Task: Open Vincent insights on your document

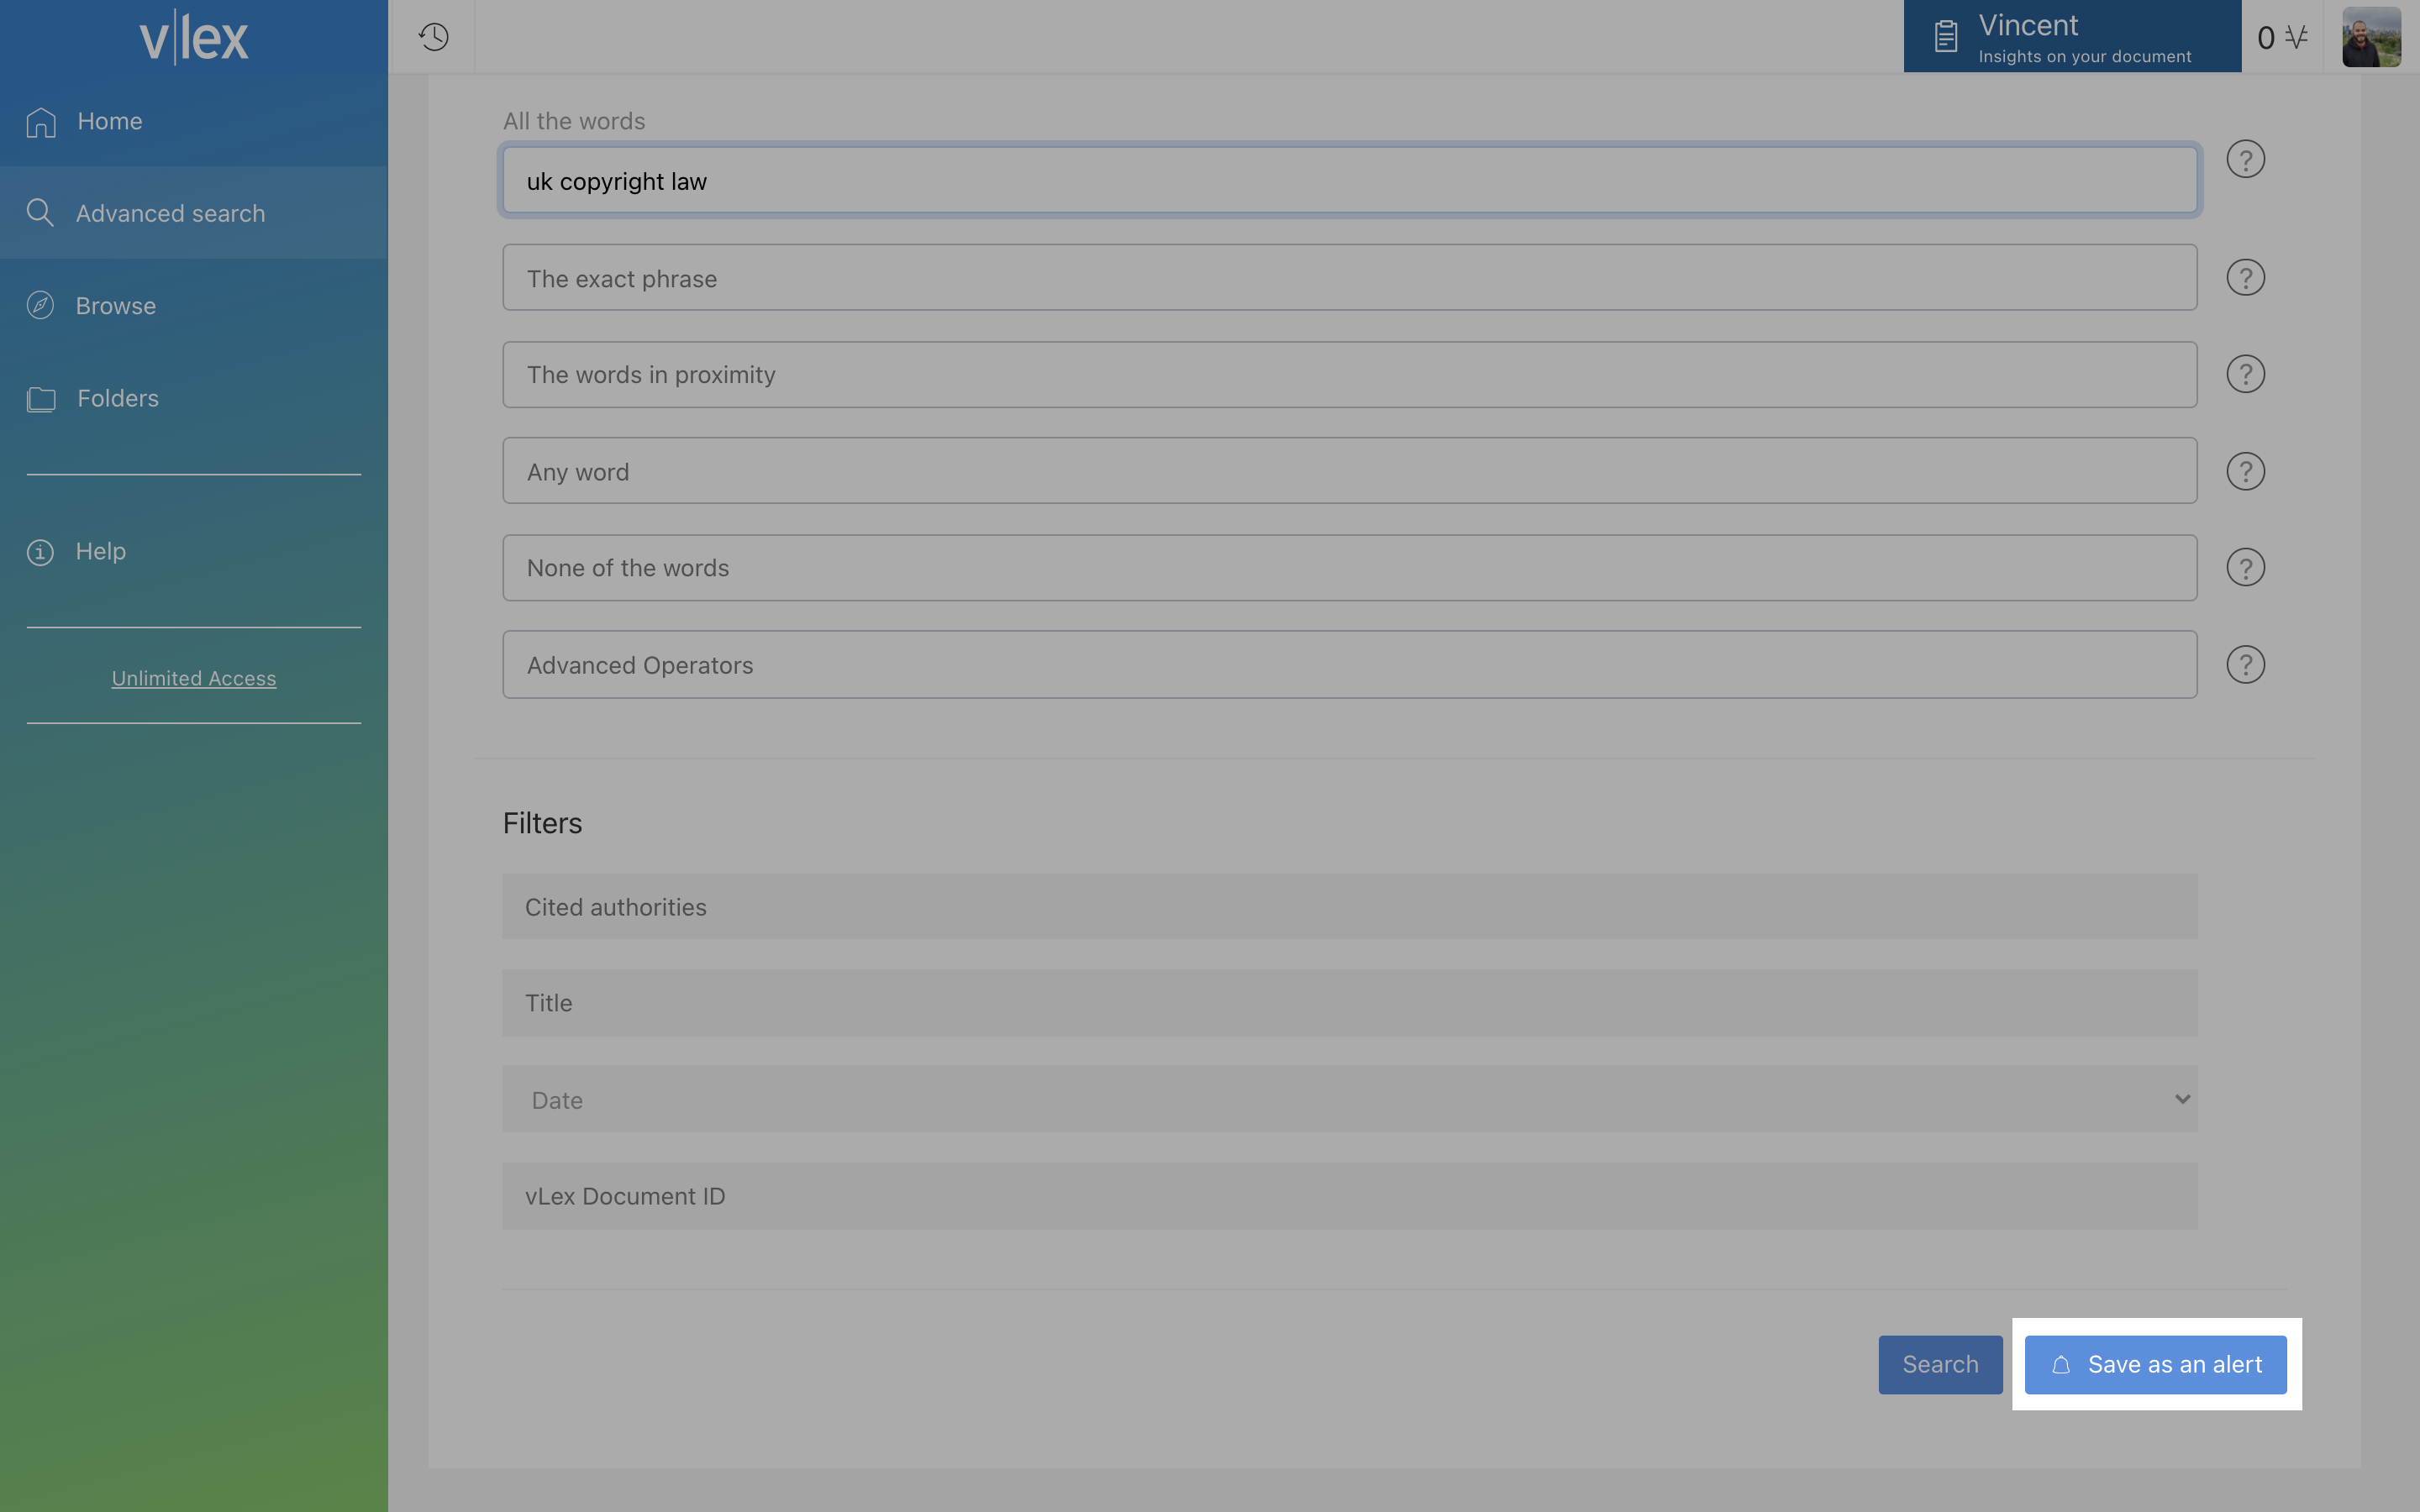Action: point(2072,36)
